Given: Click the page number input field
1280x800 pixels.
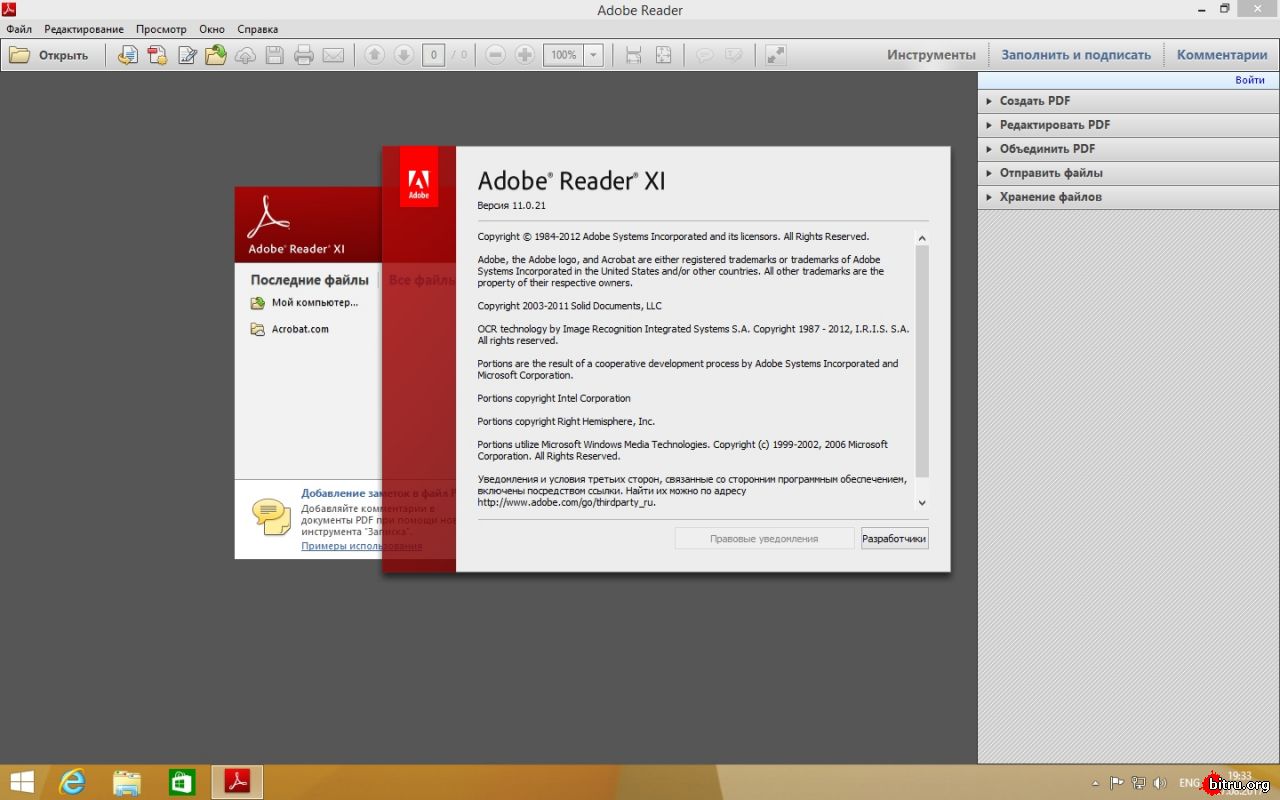Looking at the screenshot, I should click(x=433, y=55).
